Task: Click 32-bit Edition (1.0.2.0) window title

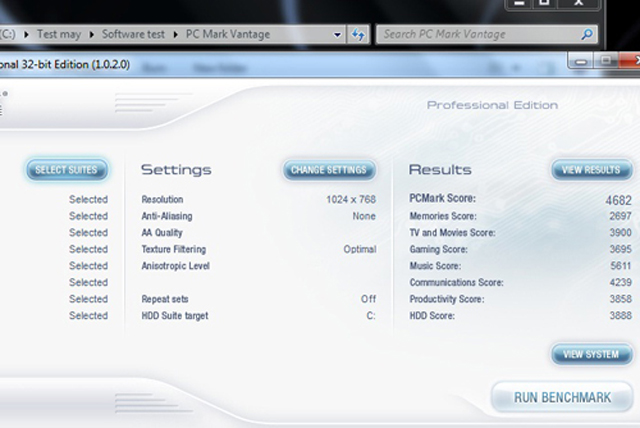Action: [76, 64]
